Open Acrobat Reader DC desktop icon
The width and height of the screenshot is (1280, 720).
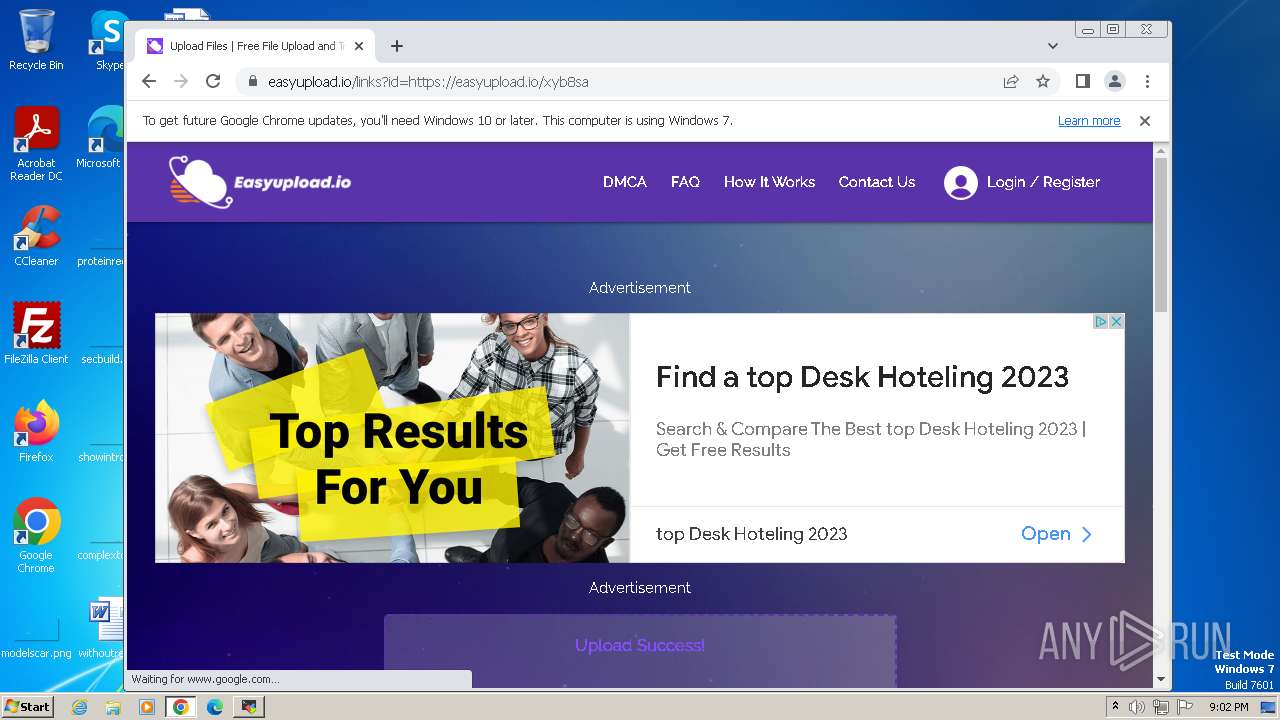(x=36, y=144)
